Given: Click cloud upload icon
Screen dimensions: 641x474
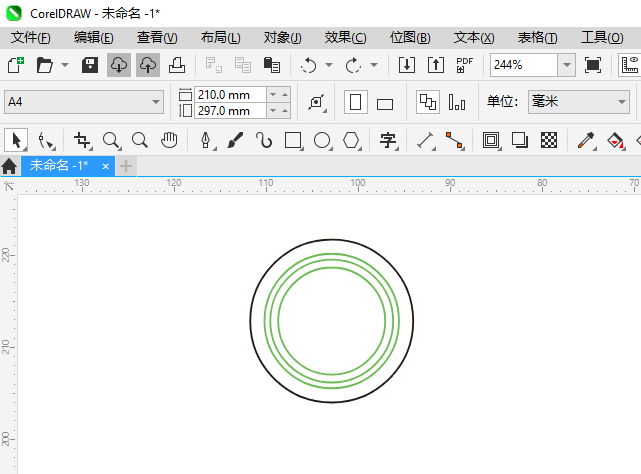Looking at the screenshot, I should (148, 65).
